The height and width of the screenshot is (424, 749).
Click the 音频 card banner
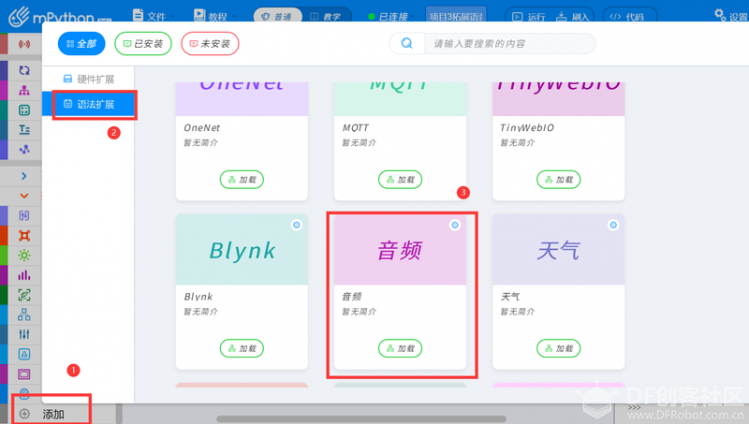(x=400, y=250)
